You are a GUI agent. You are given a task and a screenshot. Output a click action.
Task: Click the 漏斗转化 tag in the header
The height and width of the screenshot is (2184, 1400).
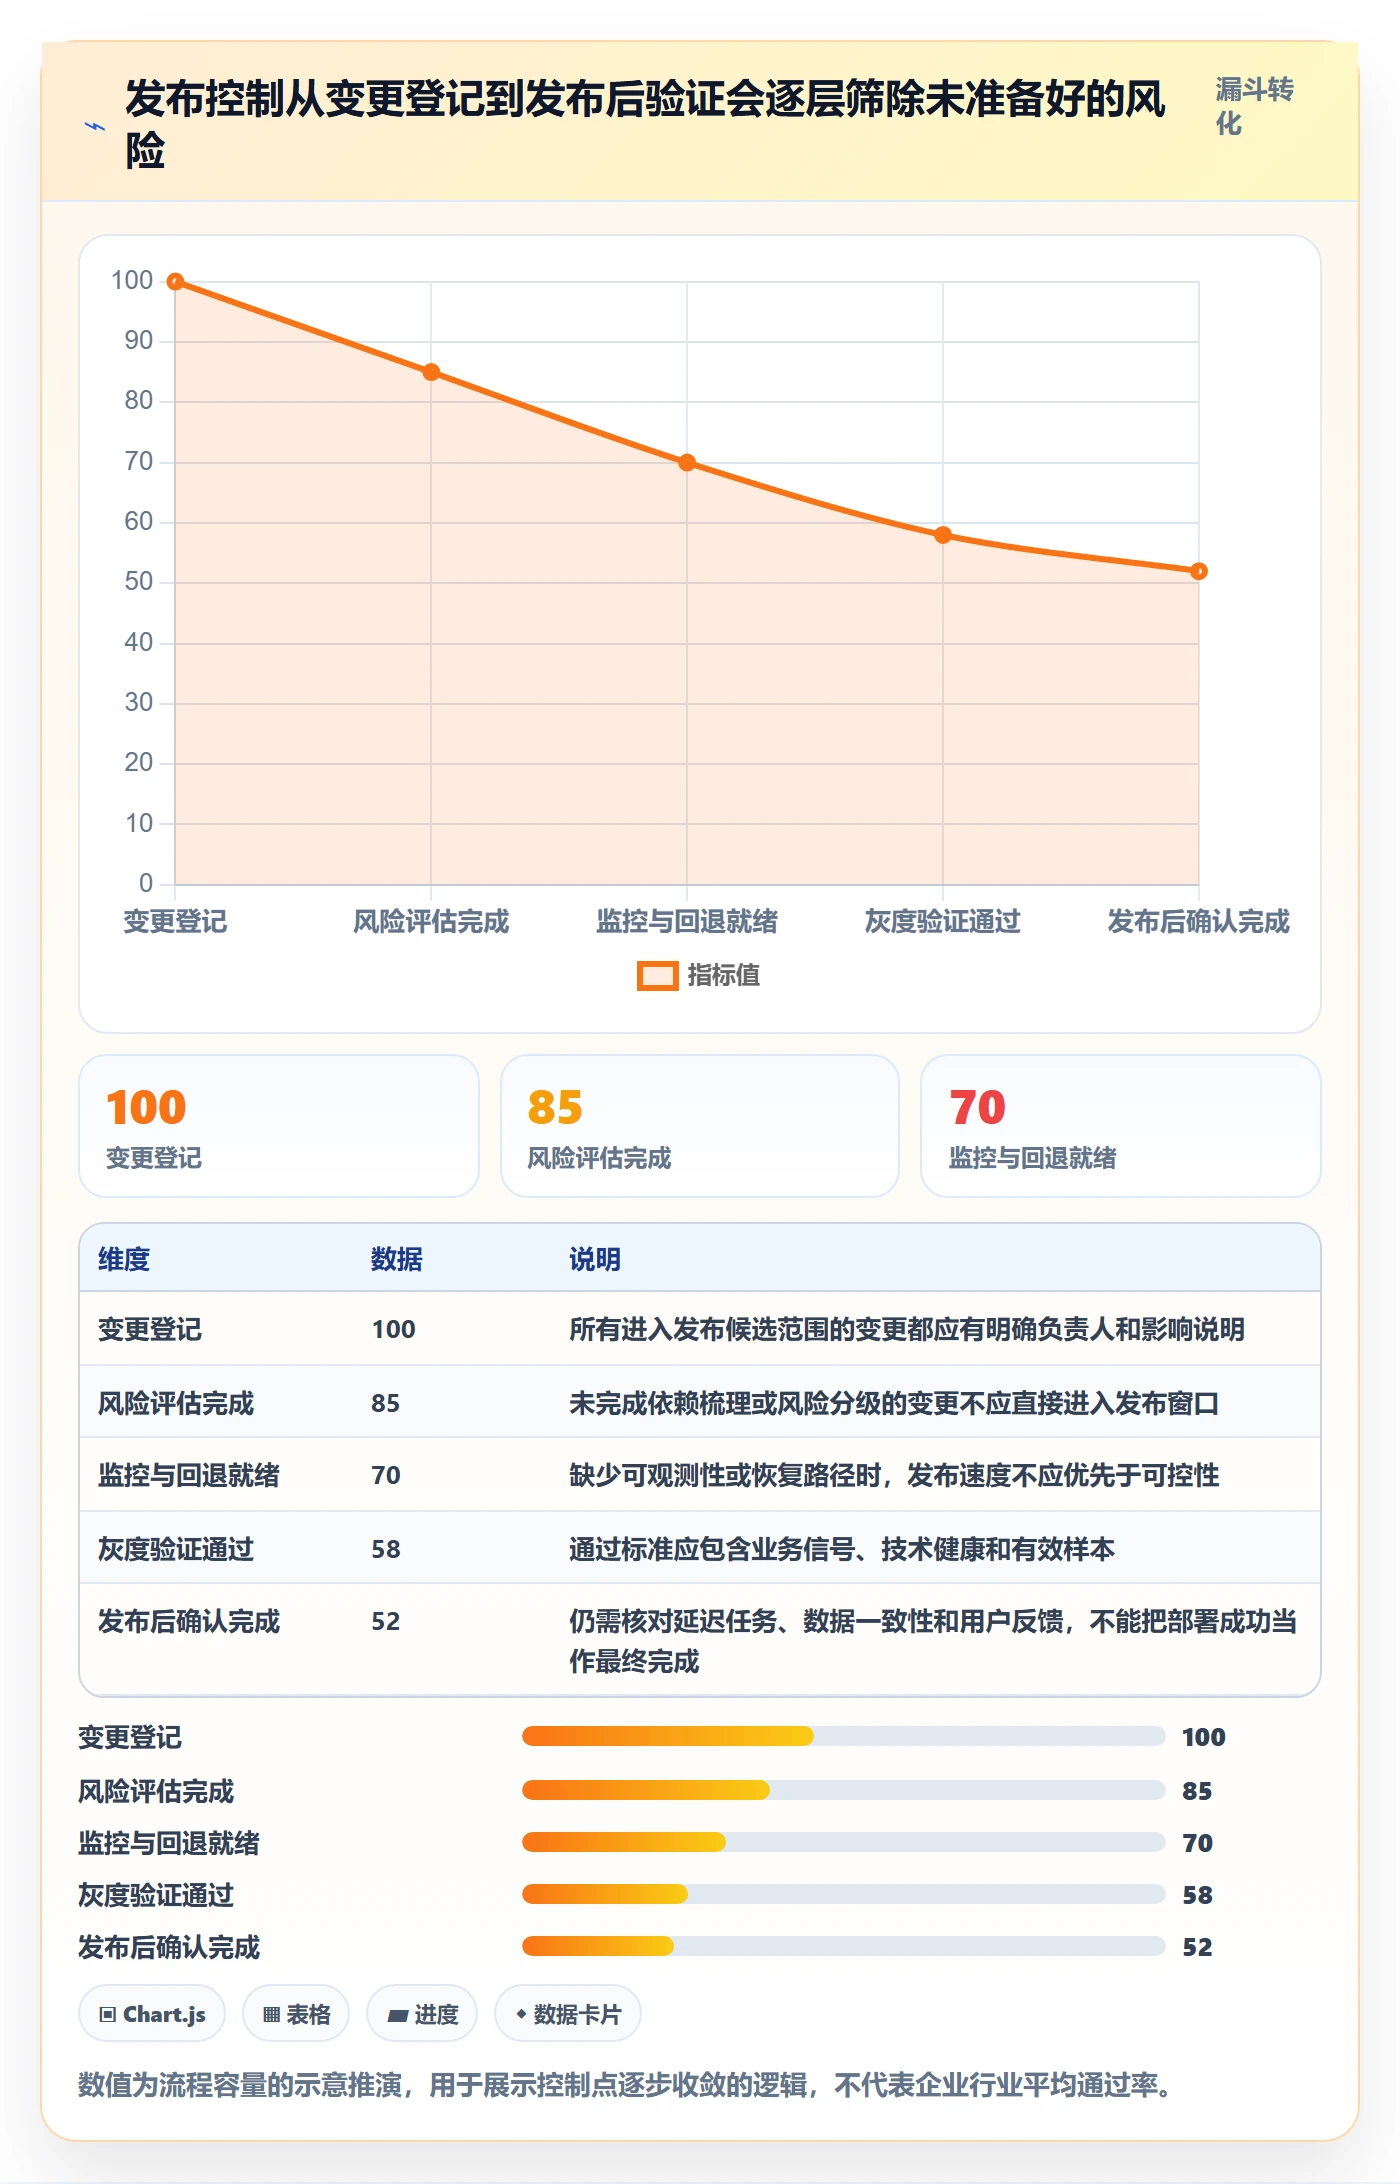tap(1254, 106)
